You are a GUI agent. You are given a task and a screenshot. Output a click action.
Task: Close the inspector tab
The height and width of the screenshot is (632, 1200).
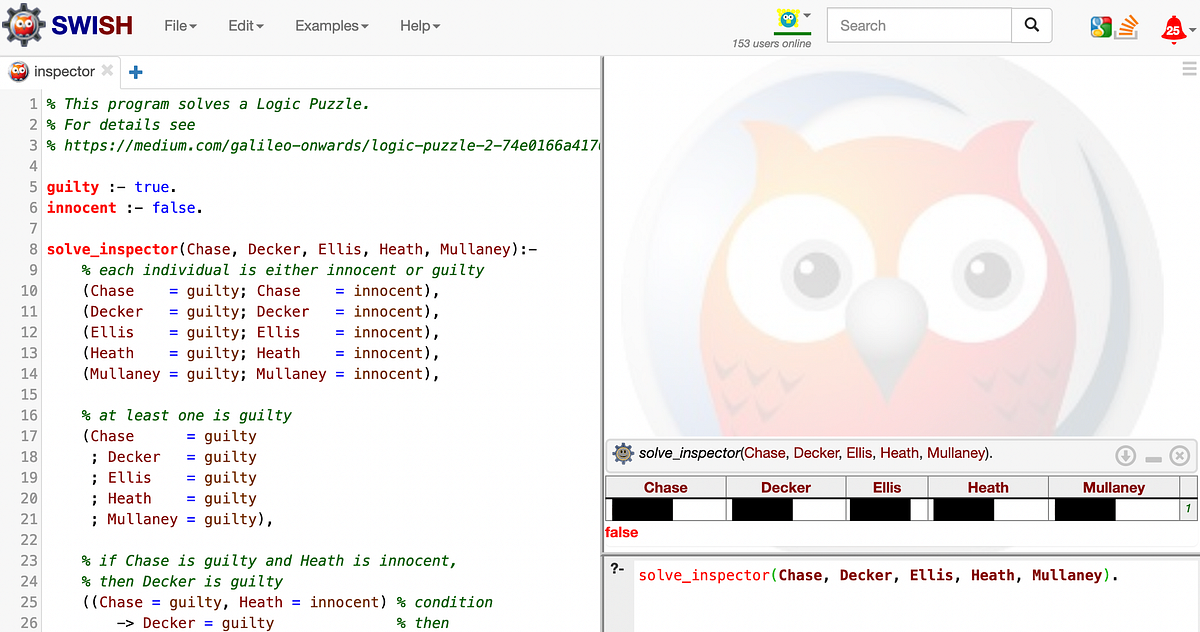click(x=107, y=70)
